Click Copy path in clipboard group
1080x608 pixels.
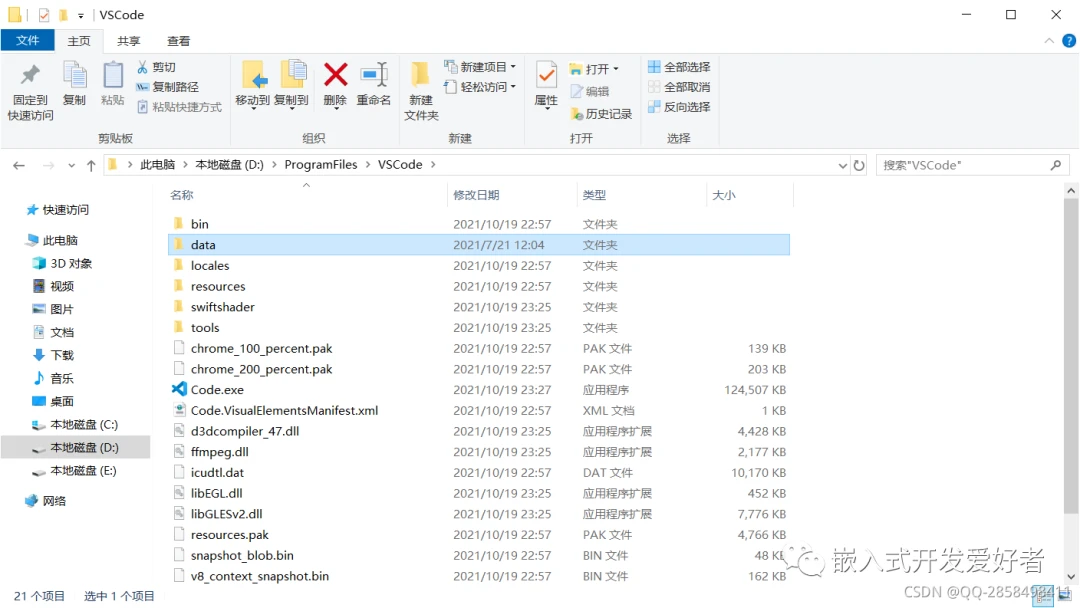coord(167,87)
